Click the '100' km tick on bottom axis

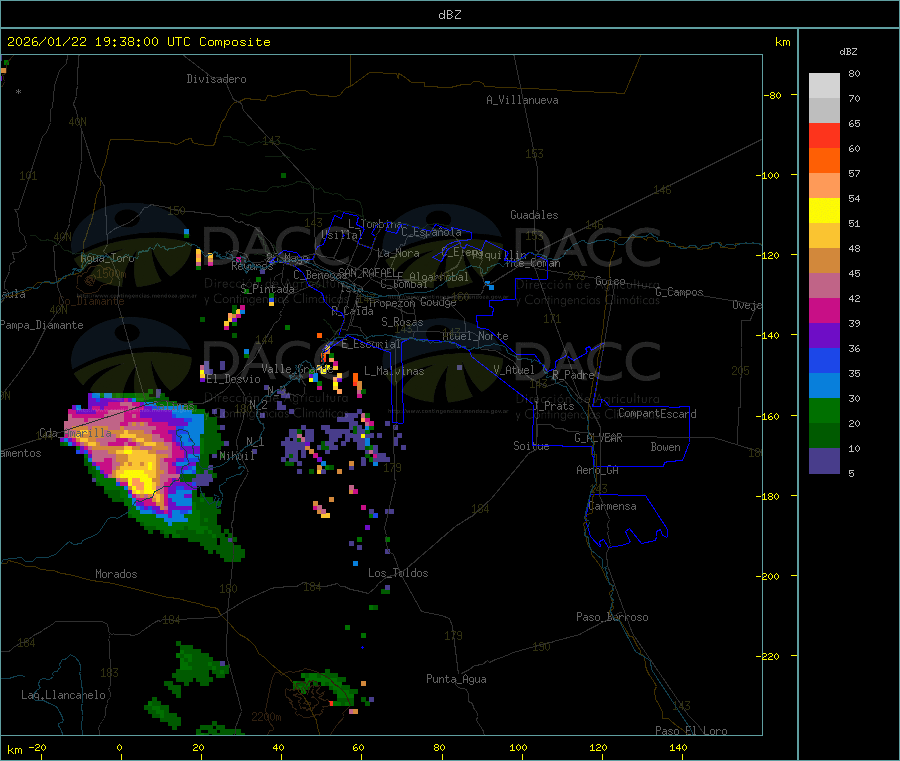pyautogui.click(x=518, y=748)
